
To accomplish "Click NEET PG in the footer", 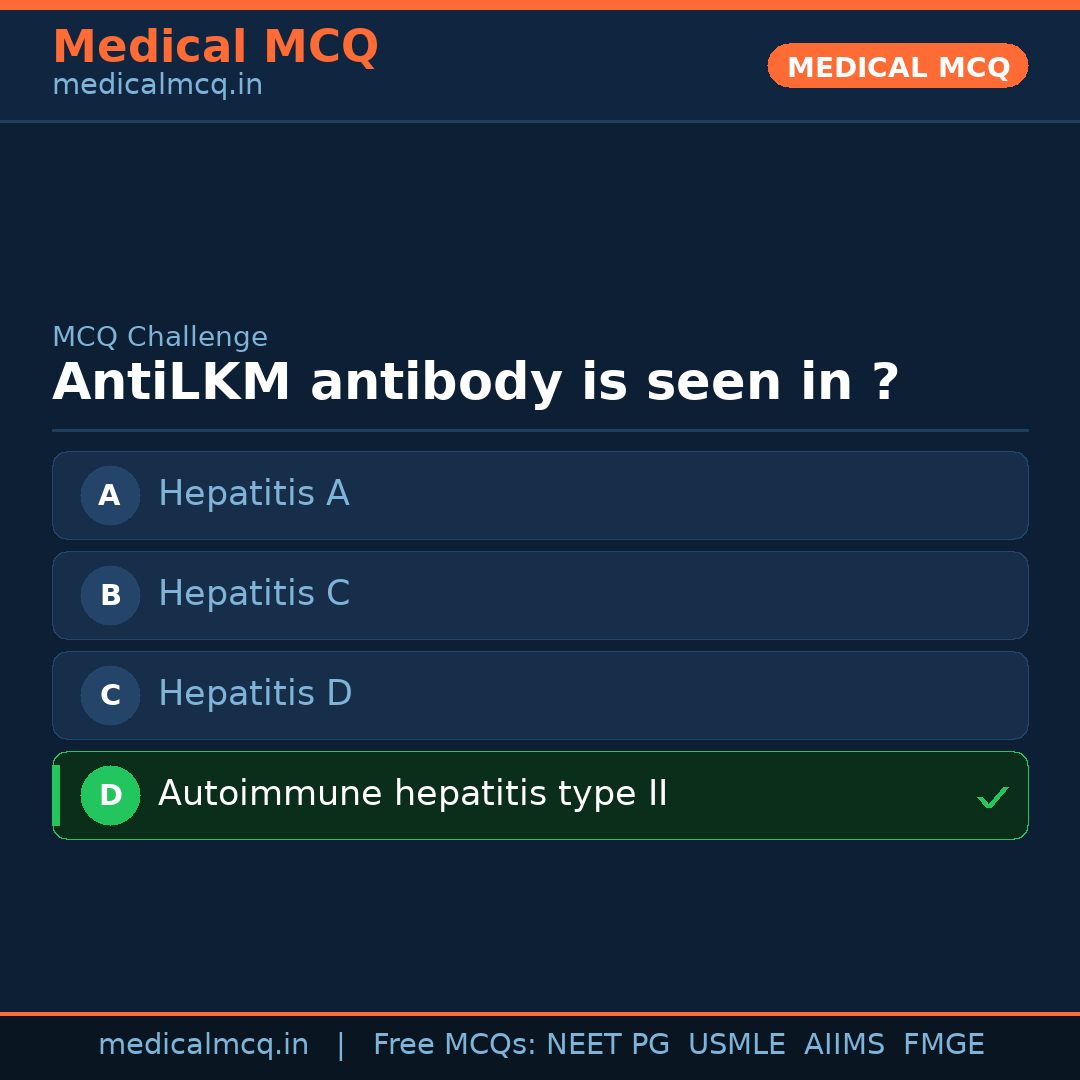I will (608, 1045).
